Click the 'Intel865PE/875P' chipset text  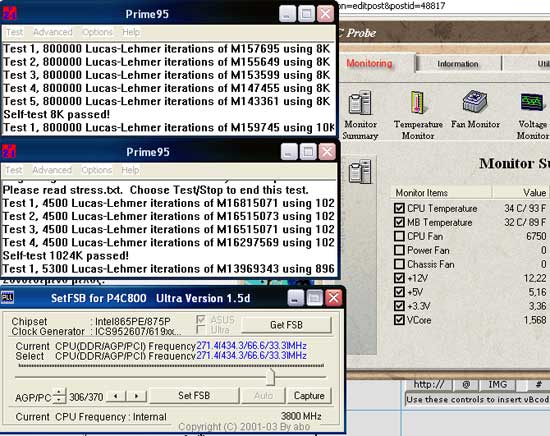click(133, 321)
